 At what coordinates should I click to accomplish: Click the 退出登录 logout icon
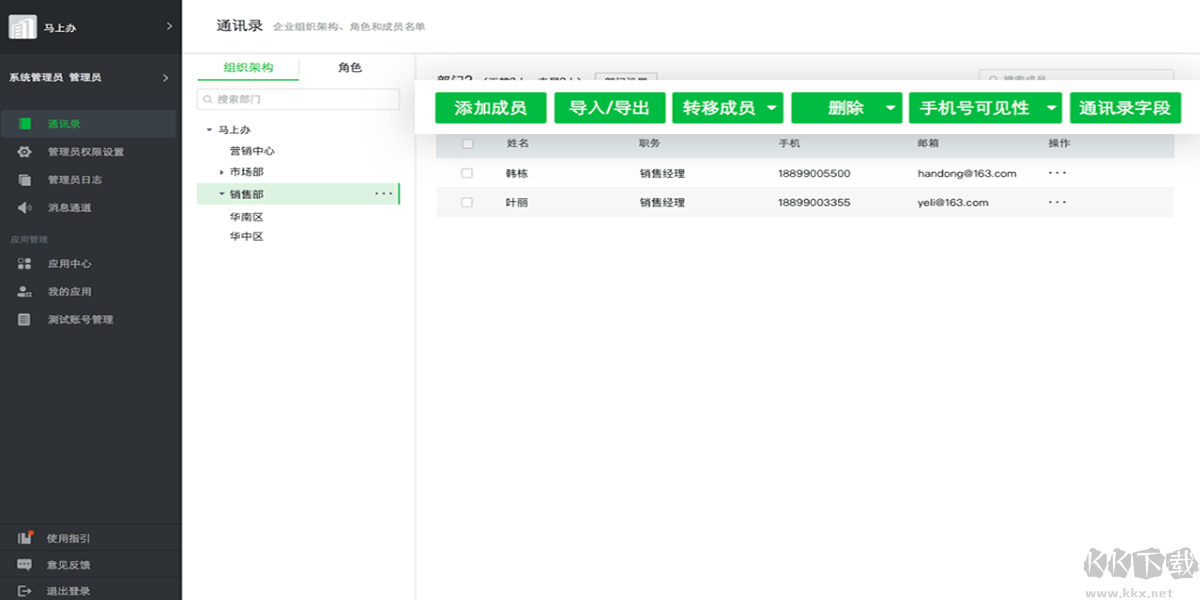pyautogui.click(x=25, y=591)
